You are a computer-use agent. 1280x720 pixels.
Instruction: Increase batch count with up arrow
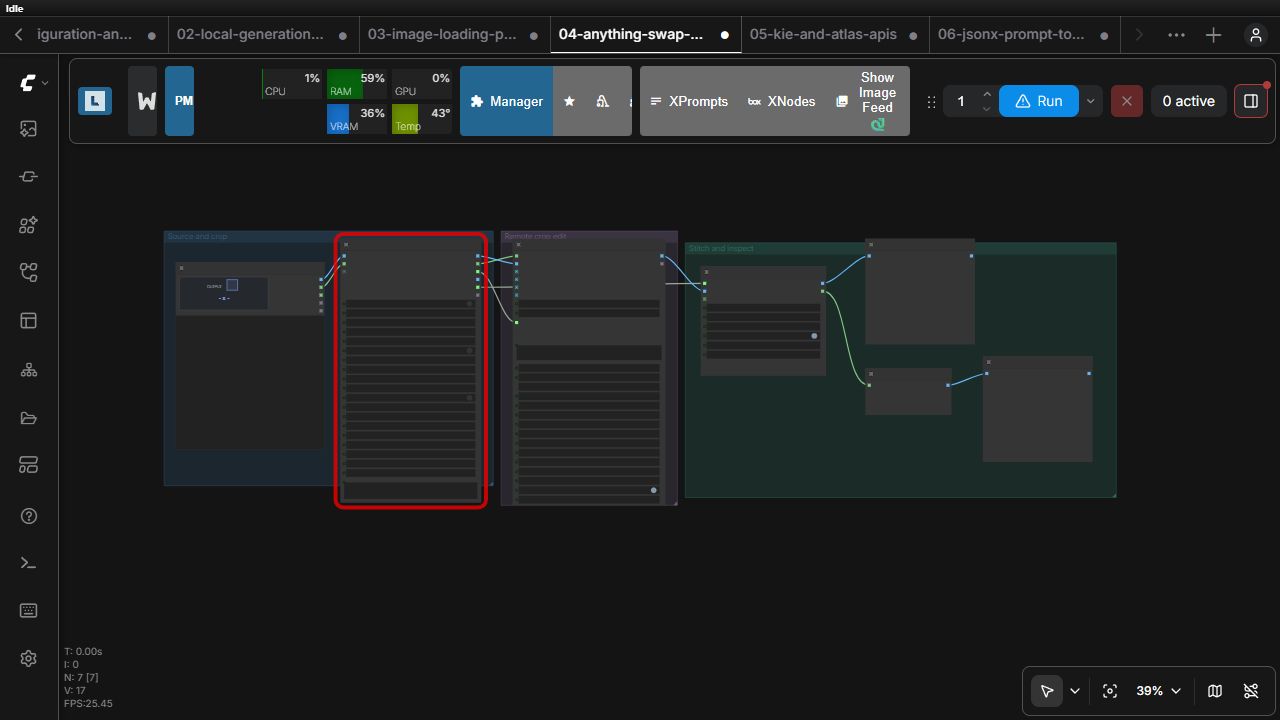(x=987, y=94)
